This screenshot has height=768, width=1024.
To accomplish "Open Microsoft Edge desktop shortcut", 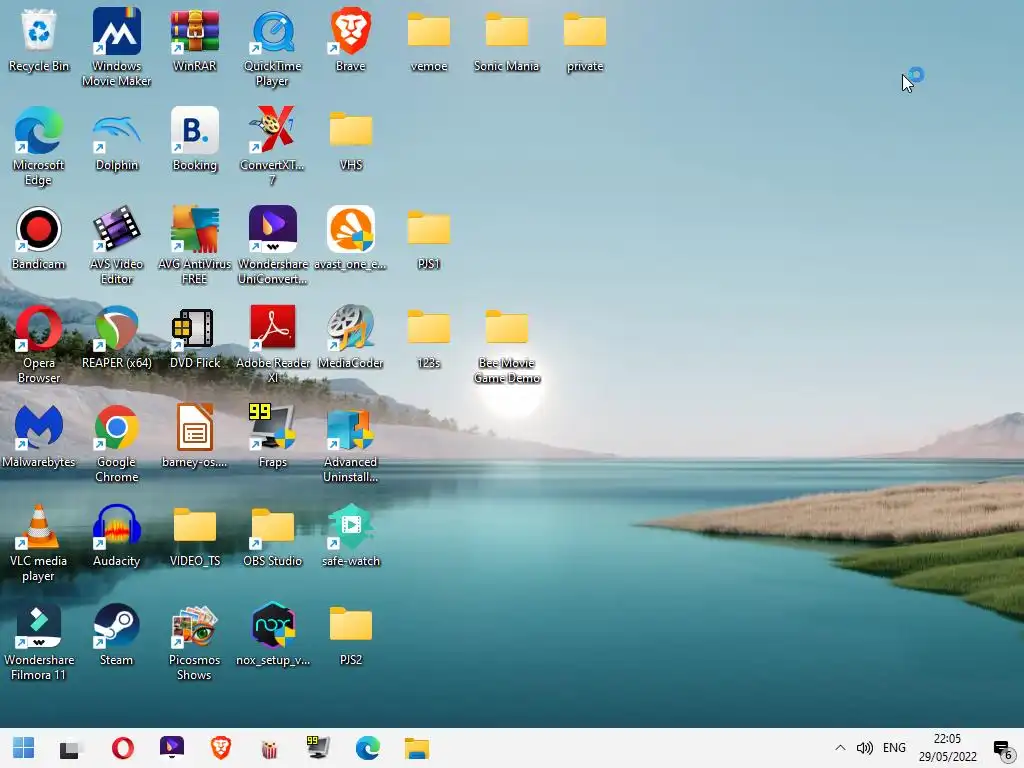I will tap(39, 146).
